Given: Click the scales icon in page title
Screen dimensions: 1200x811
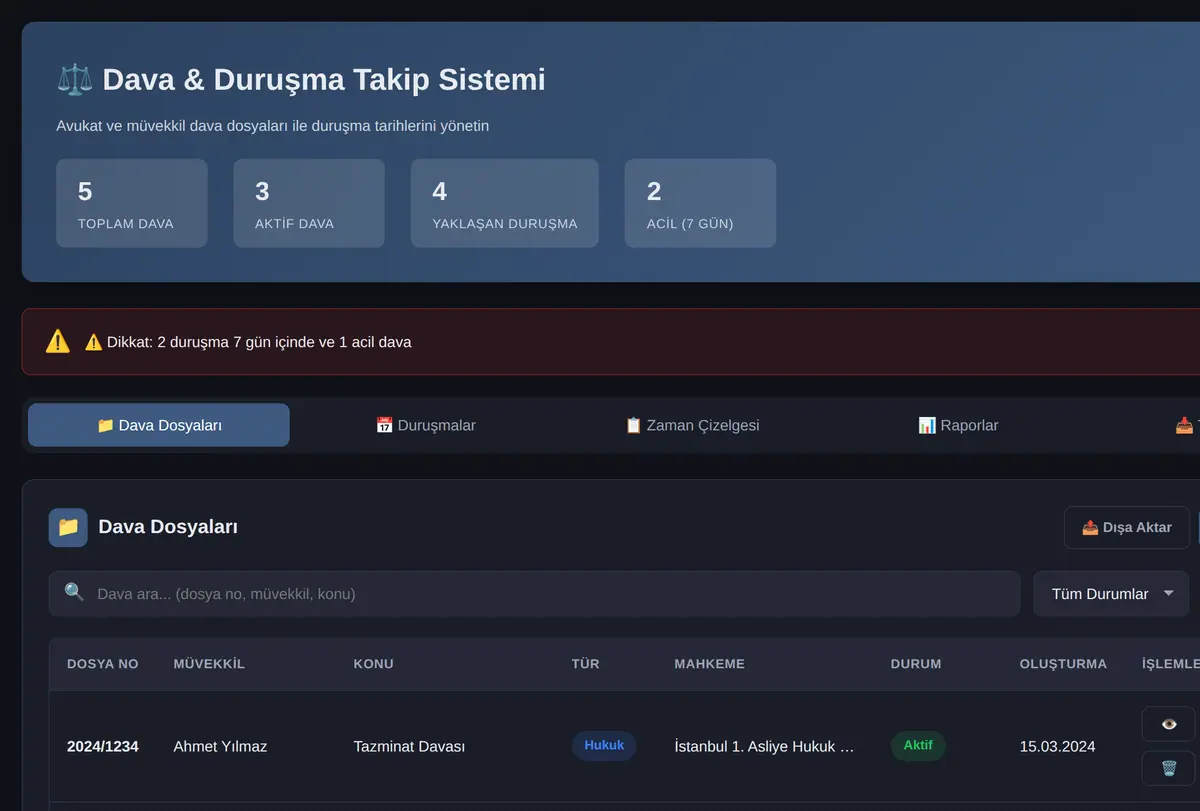Looking at the screenshot, I should [x=75, y=80].
